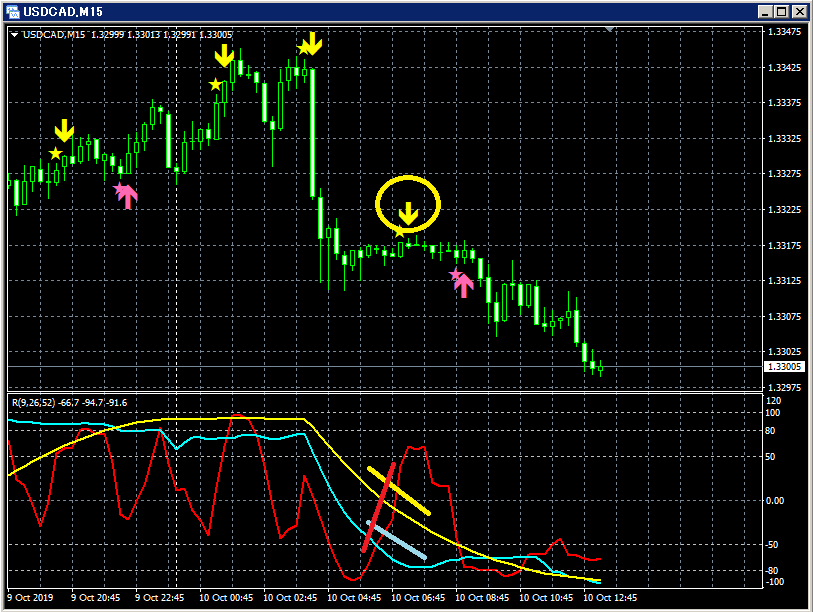Click the pink buy arrow near 10 Oct 08:45

[464, 286]
